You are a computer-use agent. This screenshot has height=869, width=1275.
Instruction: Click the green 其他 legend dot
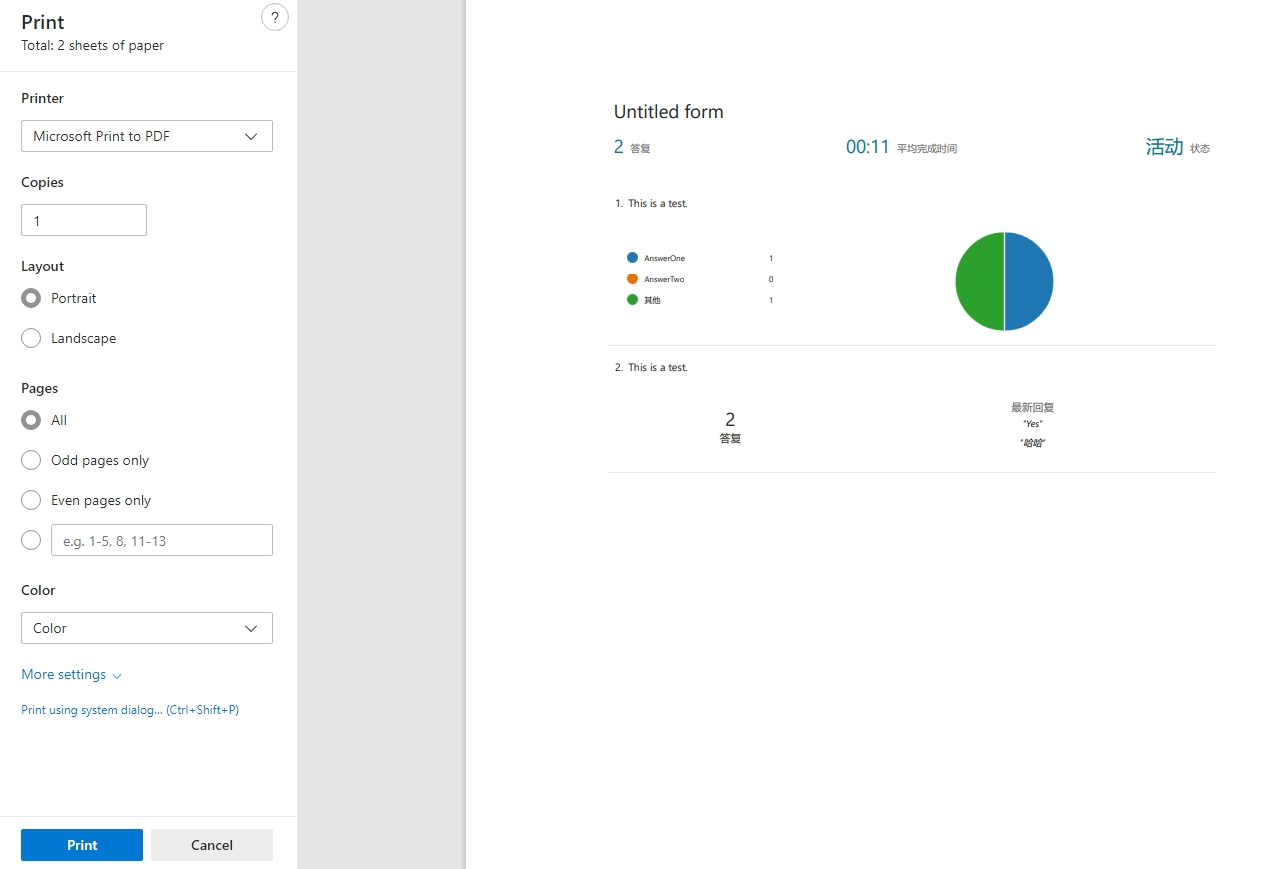(x=632, y=300)
